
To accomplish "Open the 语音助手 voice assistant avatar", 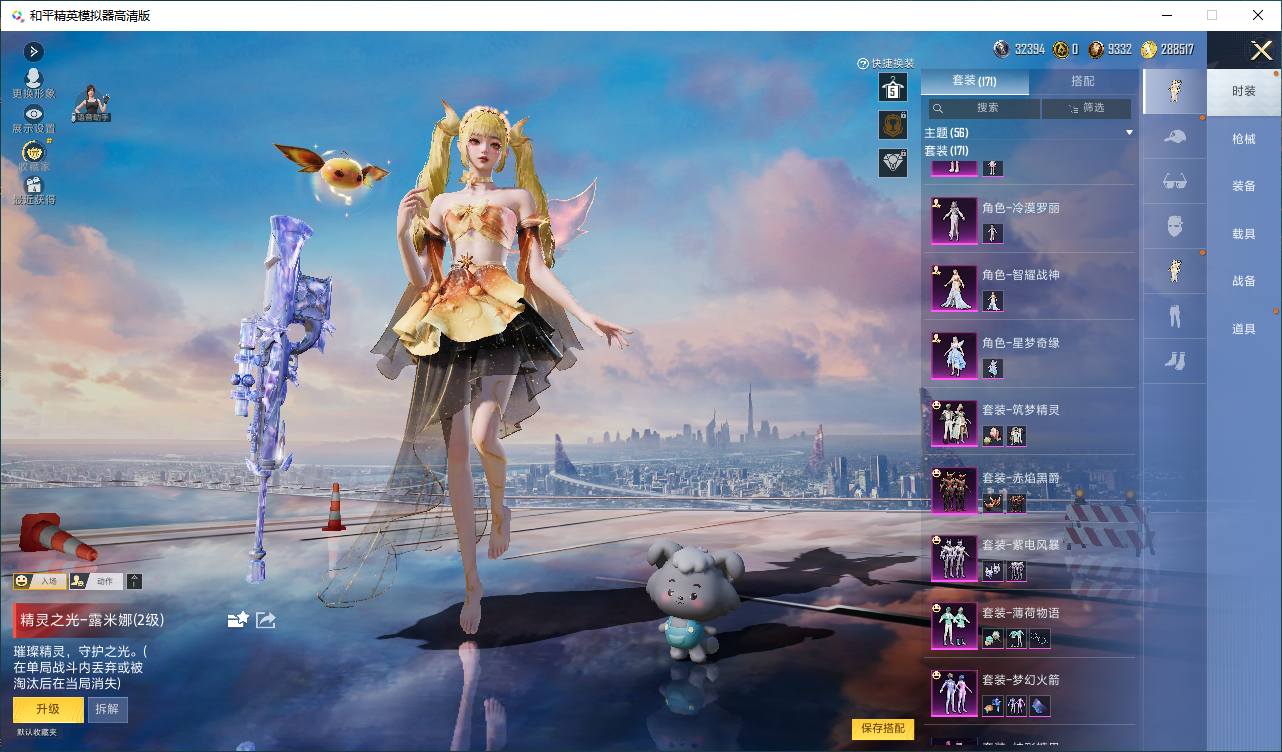I will (92, 103).
